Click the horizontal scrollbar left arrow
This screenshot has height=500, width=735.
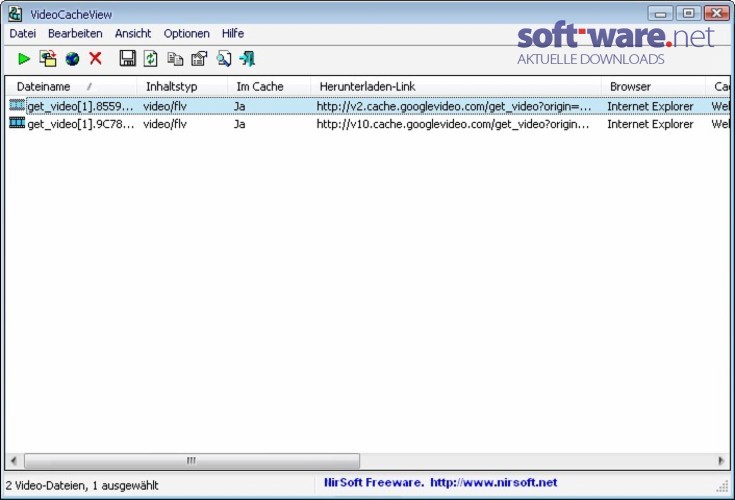pos(14,461)
